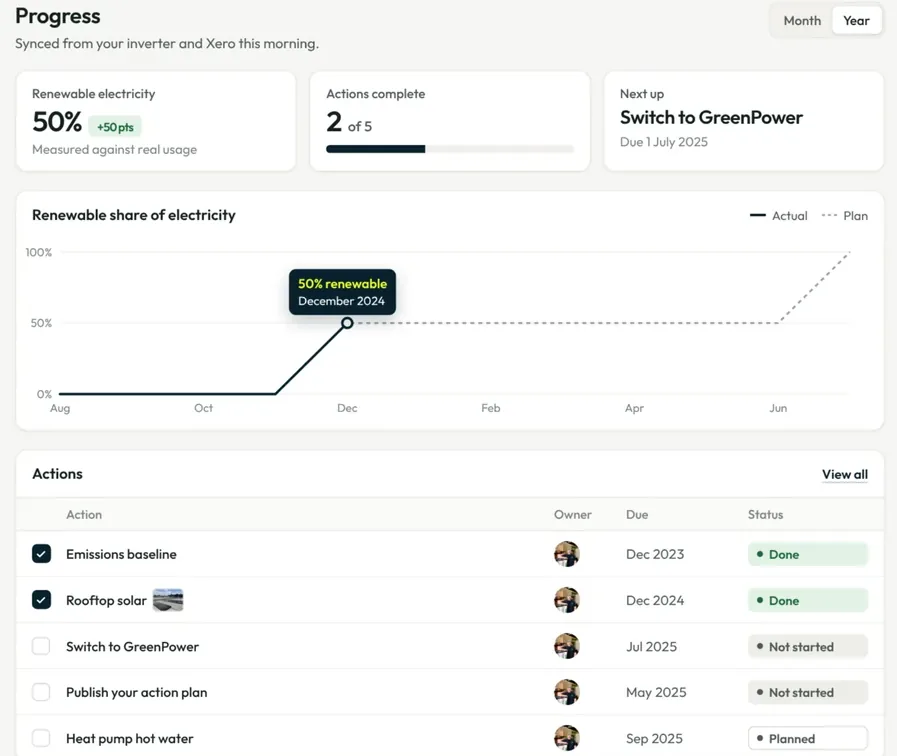
Task: Sort by the Status column header
Action: 765,515
